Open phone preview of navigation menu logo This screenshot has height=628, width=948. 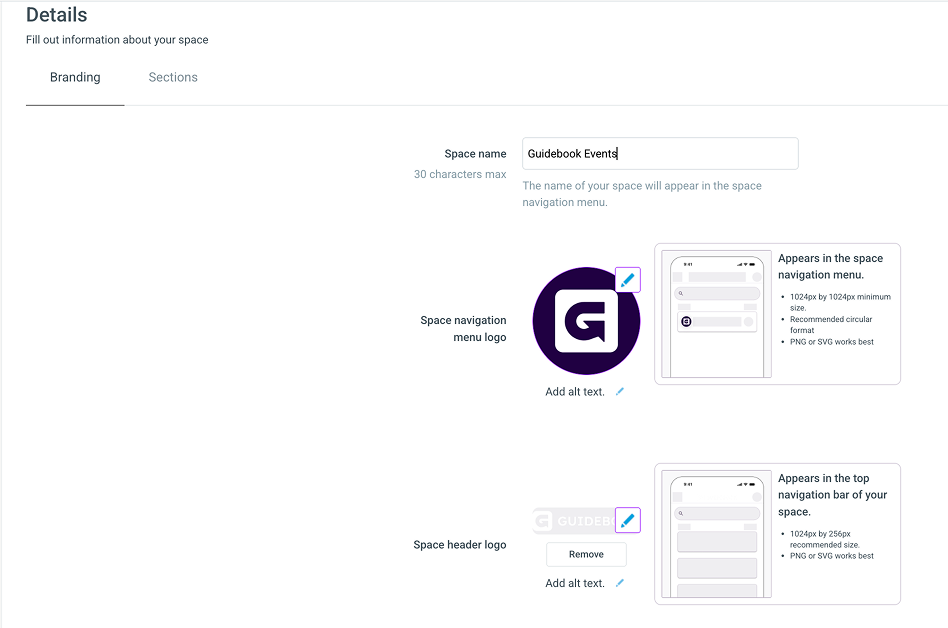click(716, 314)
